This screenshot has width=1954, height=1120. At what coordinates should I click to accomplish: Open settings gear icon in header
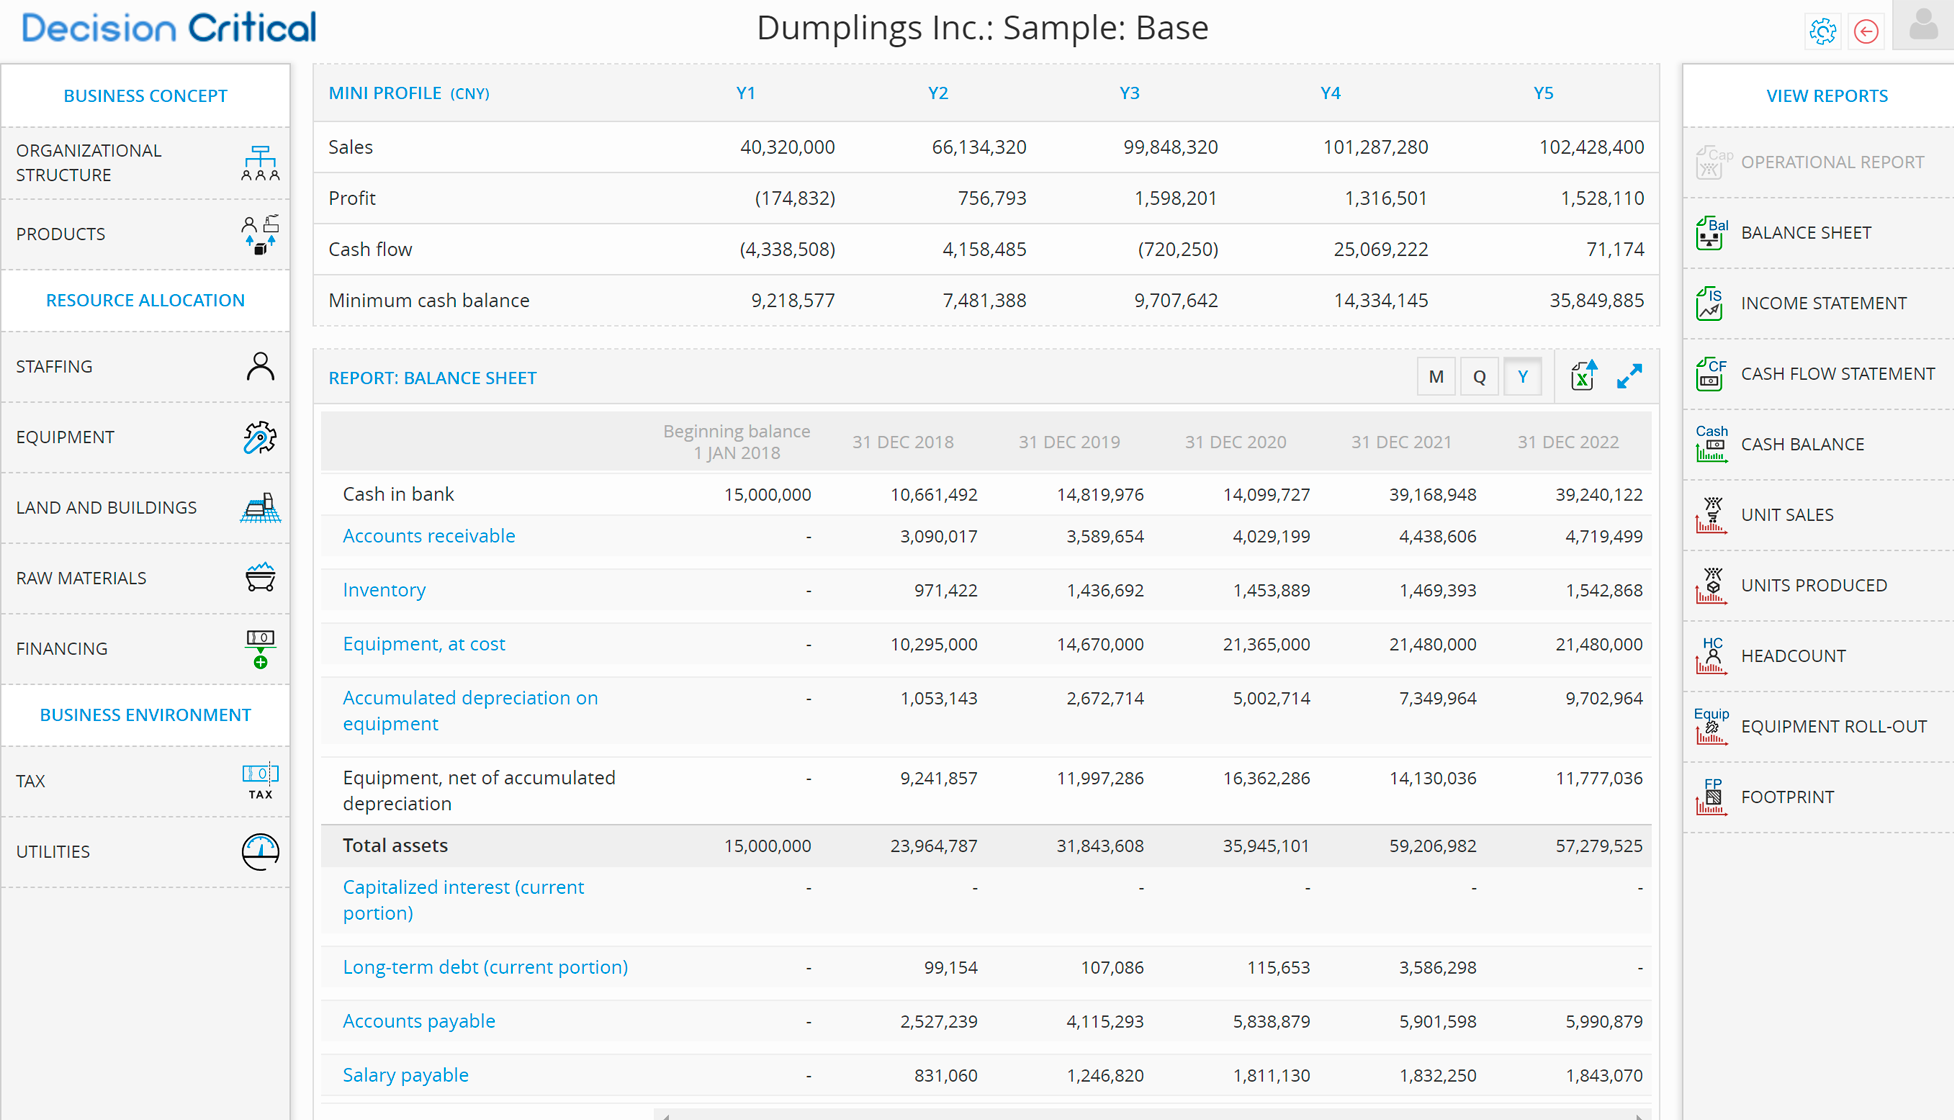(1822, 31)
